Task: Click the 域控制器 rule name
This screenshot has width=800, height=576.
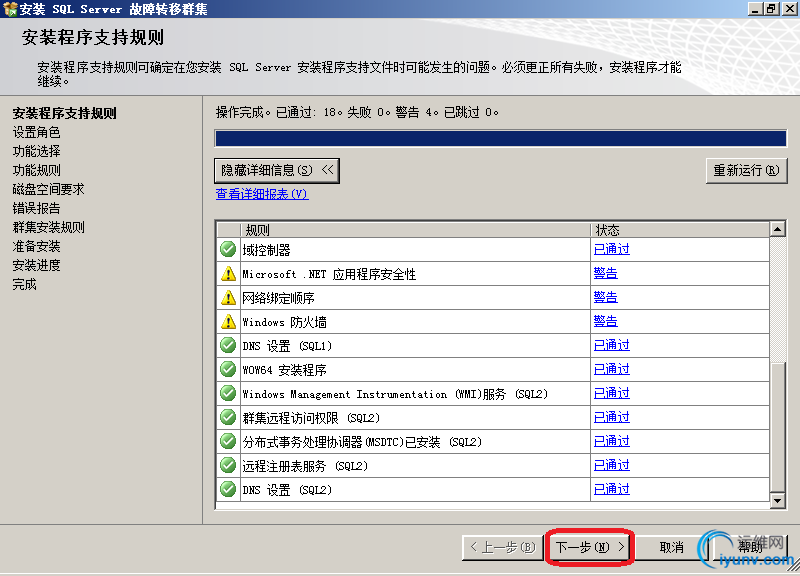Action: pos(266,250)
